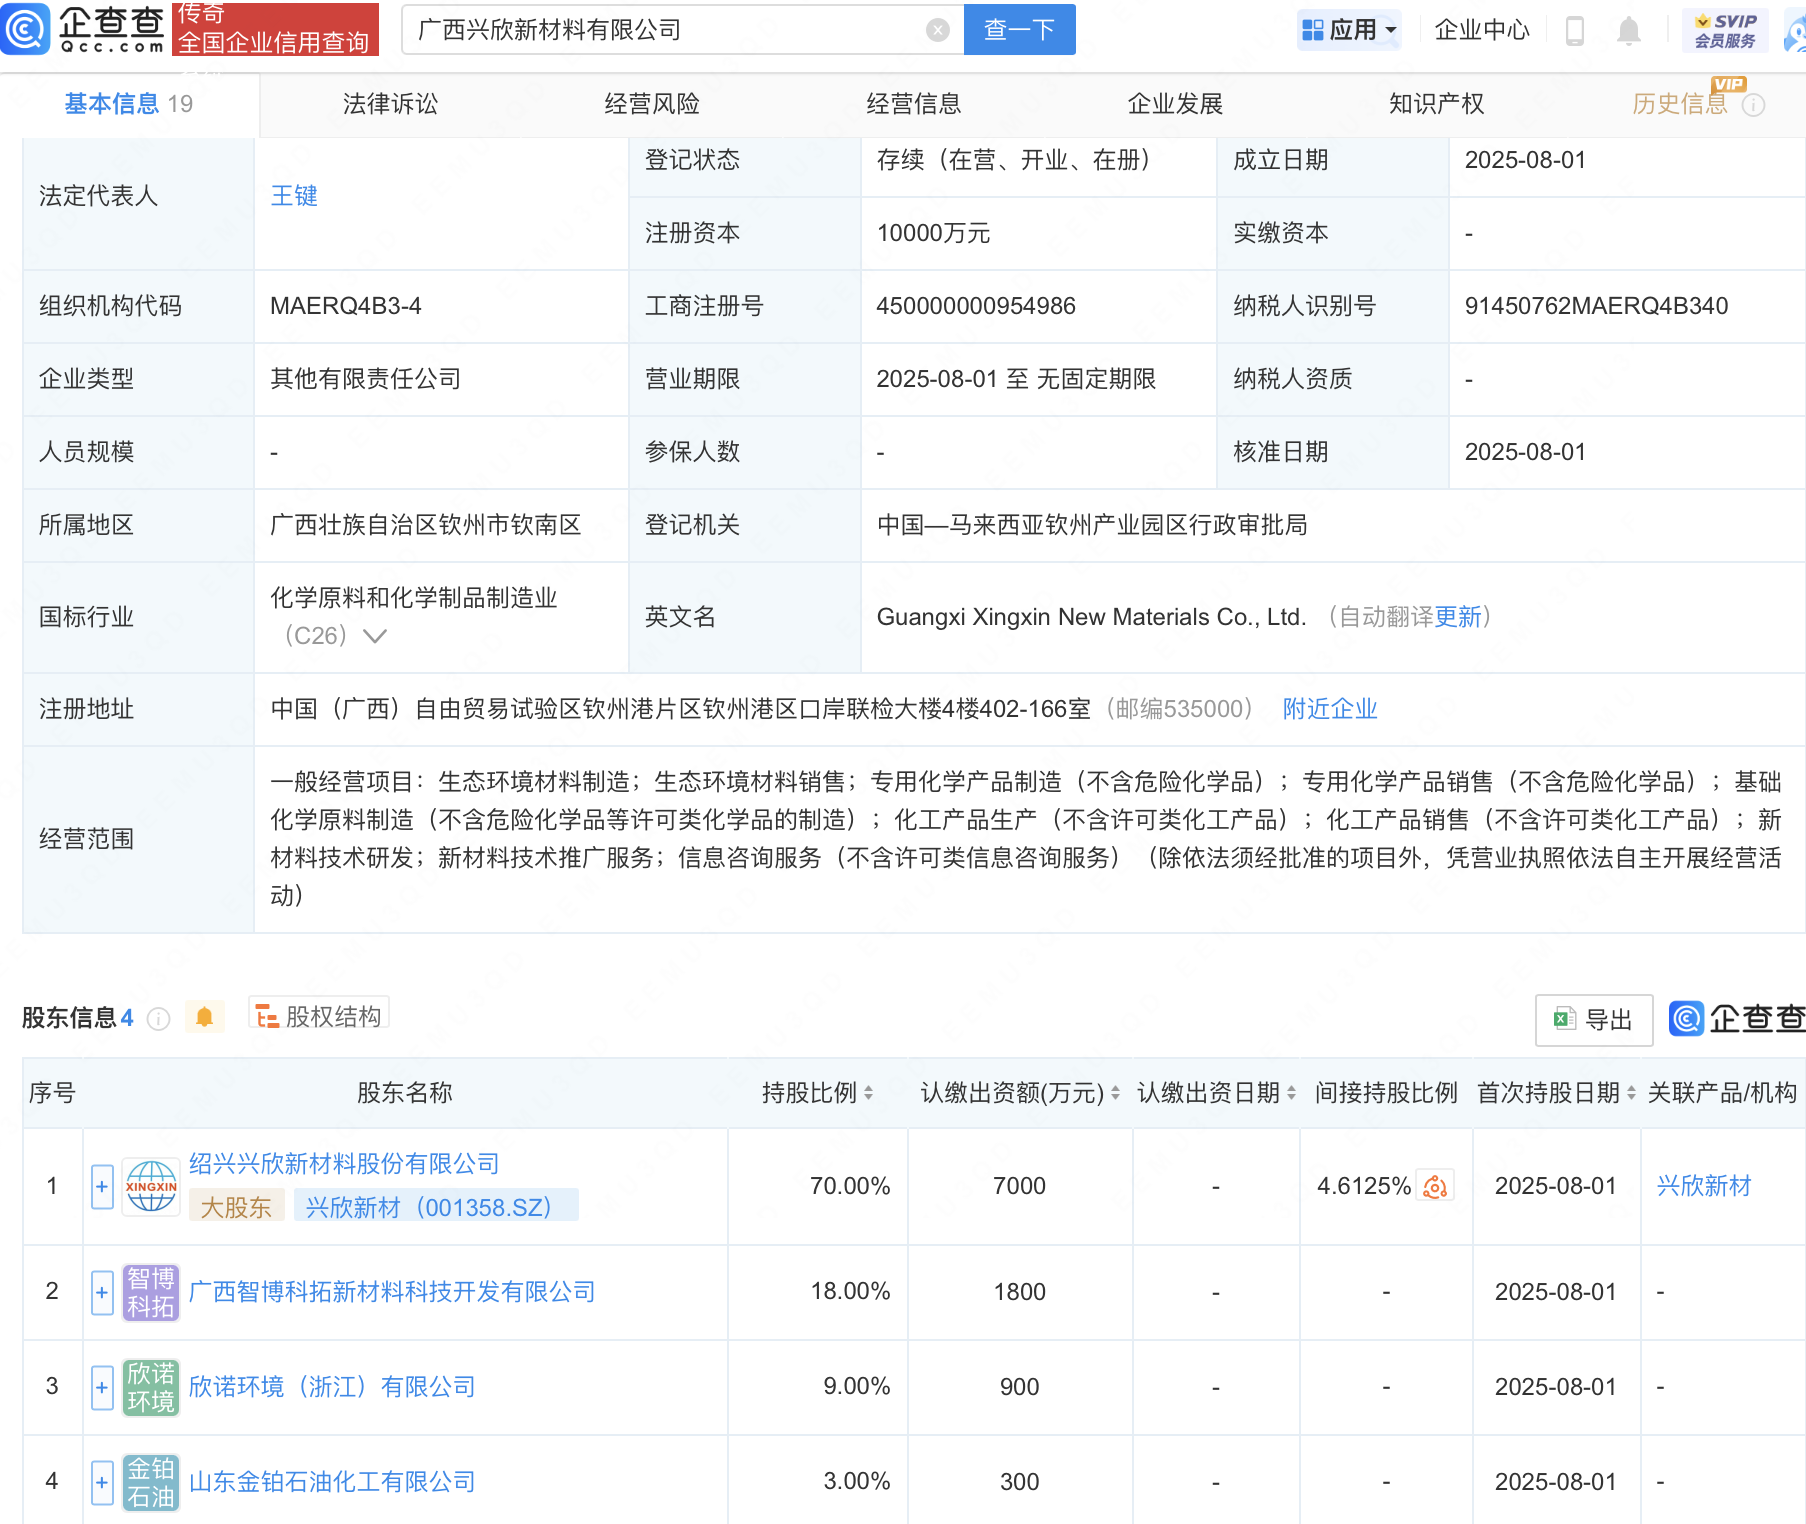
Task: Click the shareholder monitoring bell icon
Action: point(204,1017)
